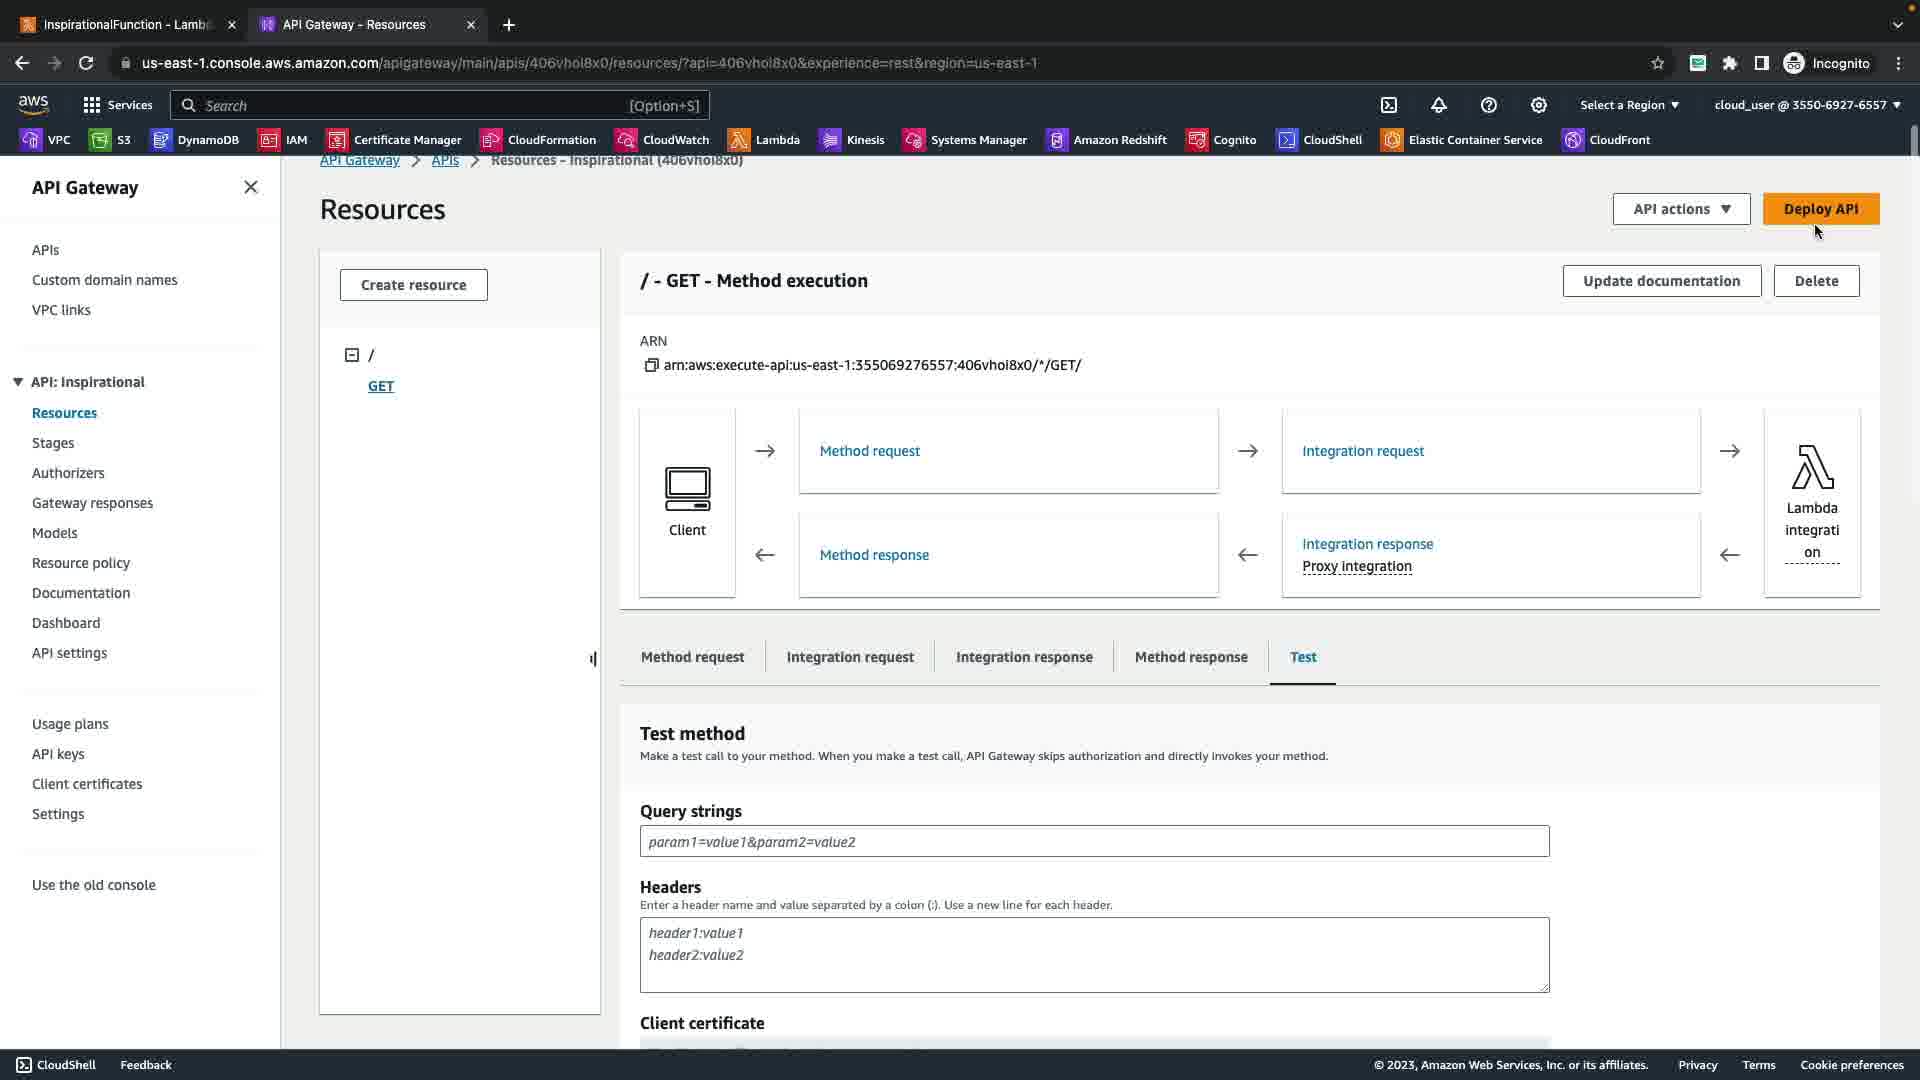Collapse the root resource tree node
Image resolution: width=1920 pixels, height=1080 pixels.
click(x=352, y=355)
